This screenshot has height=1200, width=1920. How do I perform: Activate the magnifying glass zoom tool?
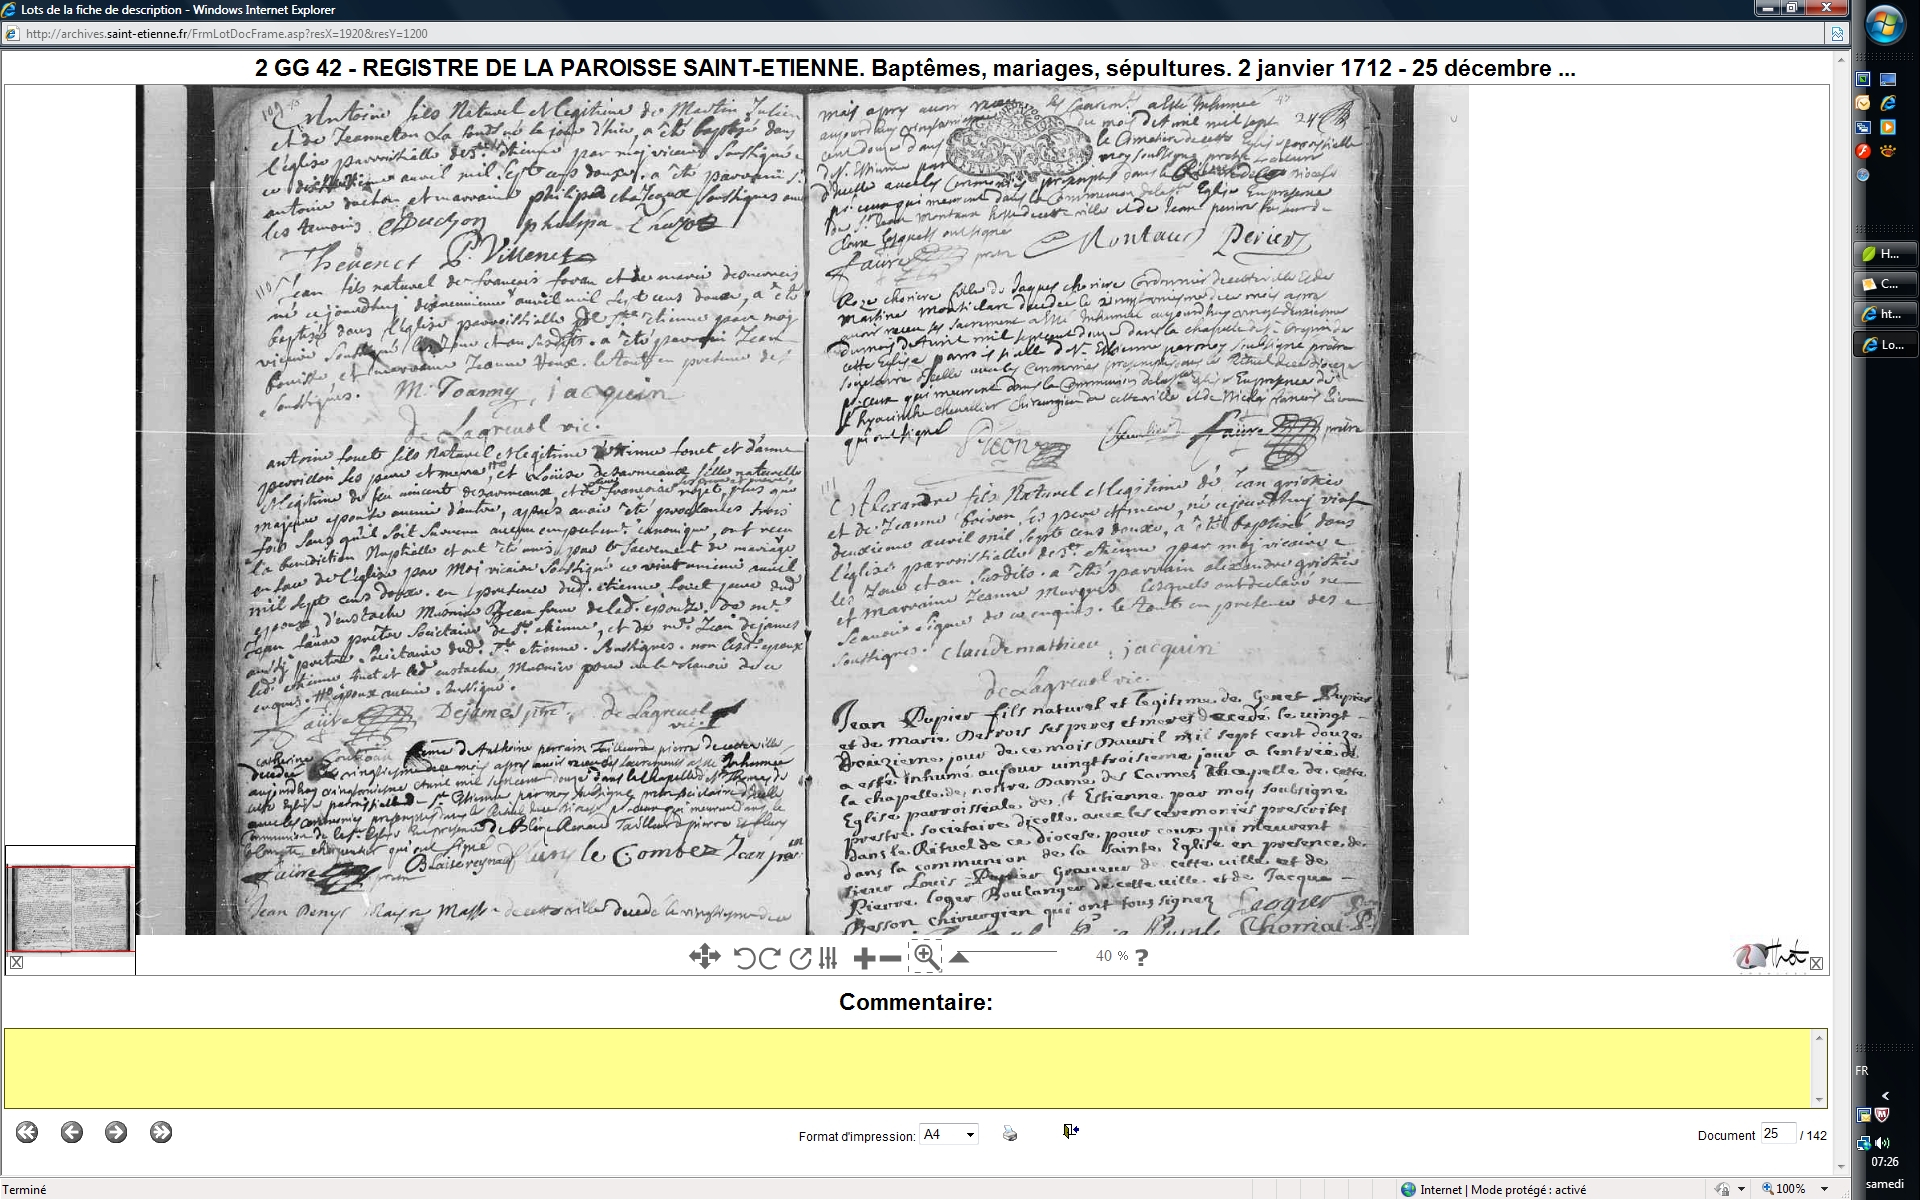tap(926, 957)
